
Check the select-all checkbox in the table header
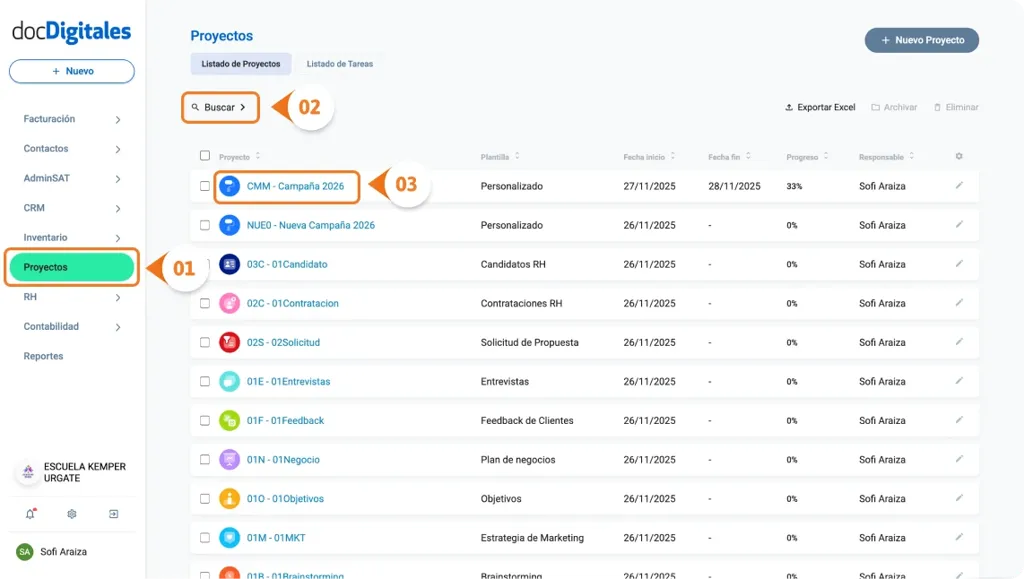[x=203, y=156]
